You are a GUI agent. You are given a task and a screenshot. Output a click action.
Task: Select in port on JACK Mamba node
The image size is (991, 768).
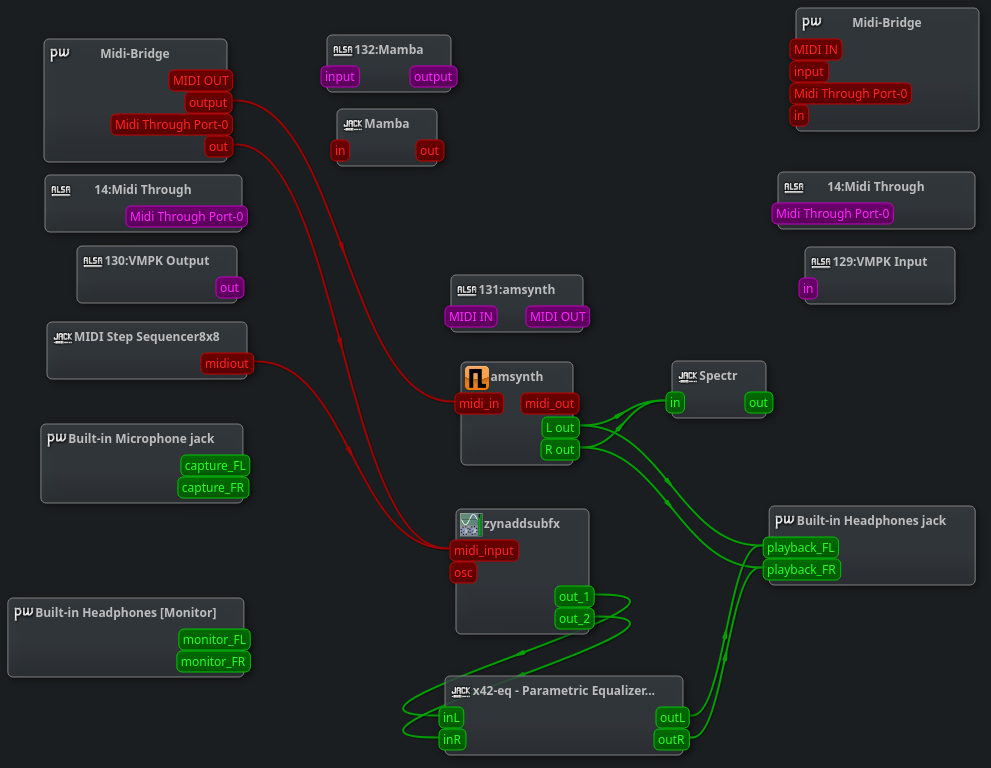[340, 150]
